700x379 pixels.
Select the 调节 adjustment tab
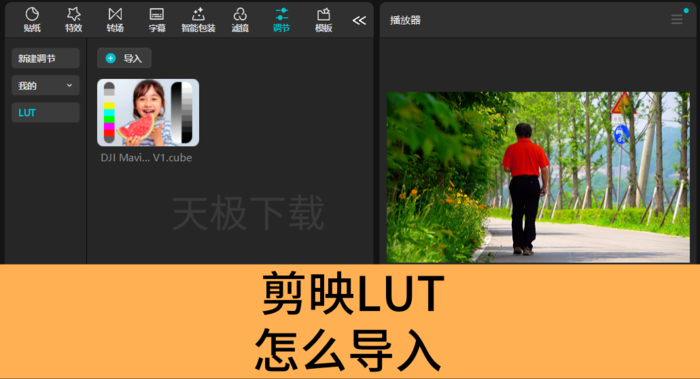[x=281, y=20]
